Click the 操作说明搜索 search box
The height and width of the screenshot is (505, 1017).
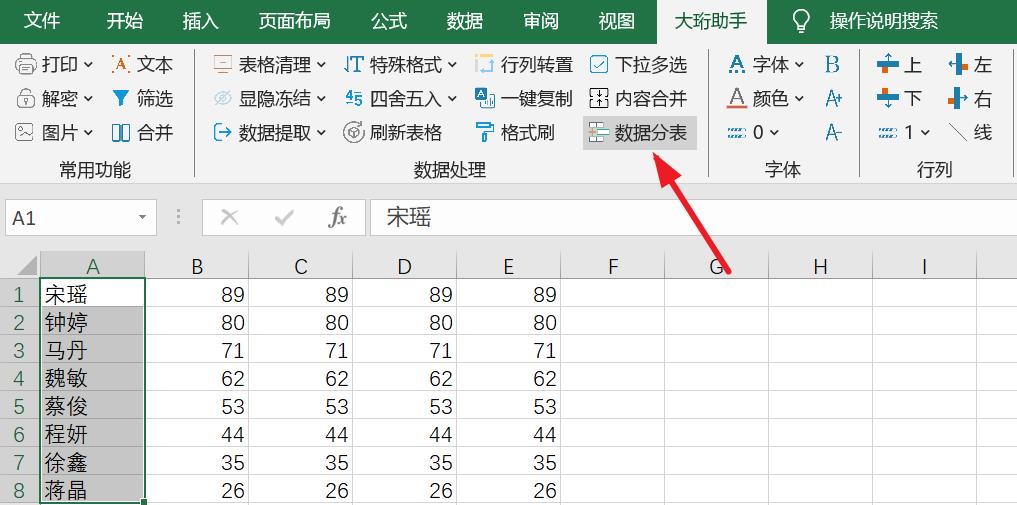(883, 21)
